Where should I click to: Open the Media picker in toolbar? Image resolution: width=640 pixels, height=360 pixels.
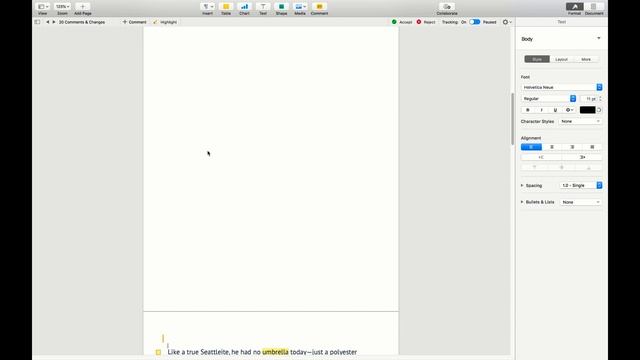300,7
